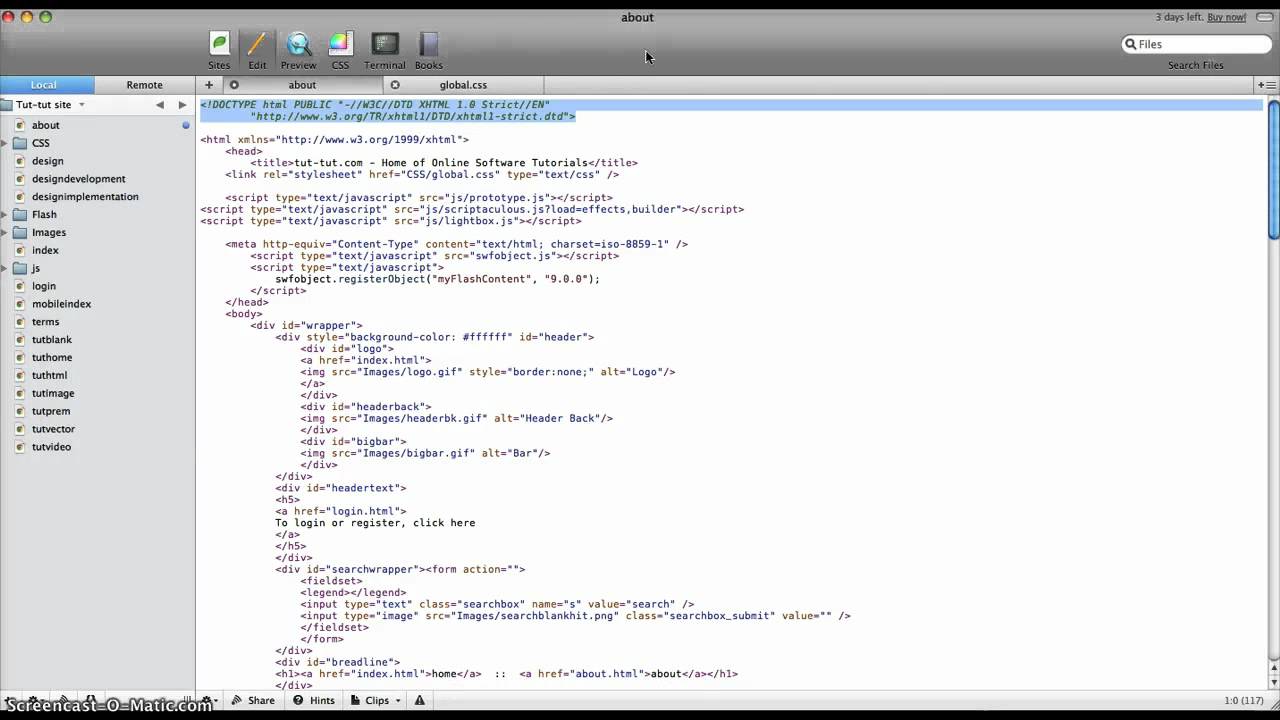The image size is (1280, 720).
Task: Switch to Remote file tab
Action: 144,85
